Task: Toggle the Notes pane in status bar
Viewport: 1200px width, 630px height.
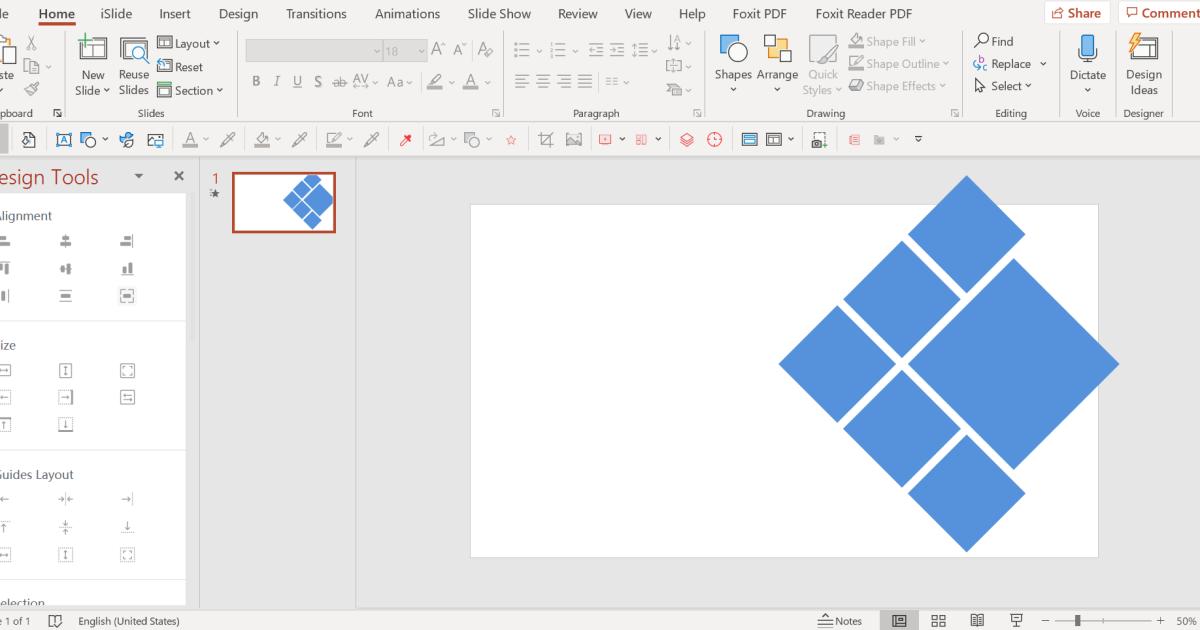Action: click(x=840, y=621)
